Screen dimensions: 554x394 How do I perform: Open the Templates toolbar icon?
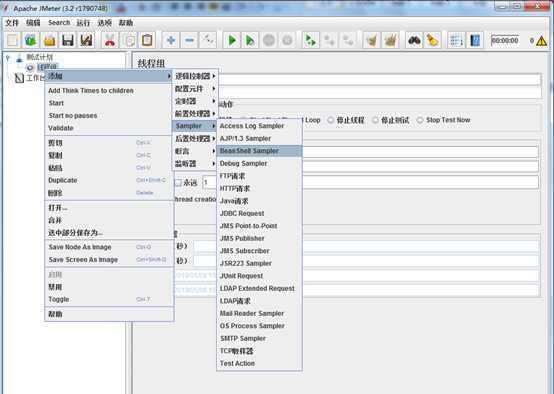(x=31, y=40)
